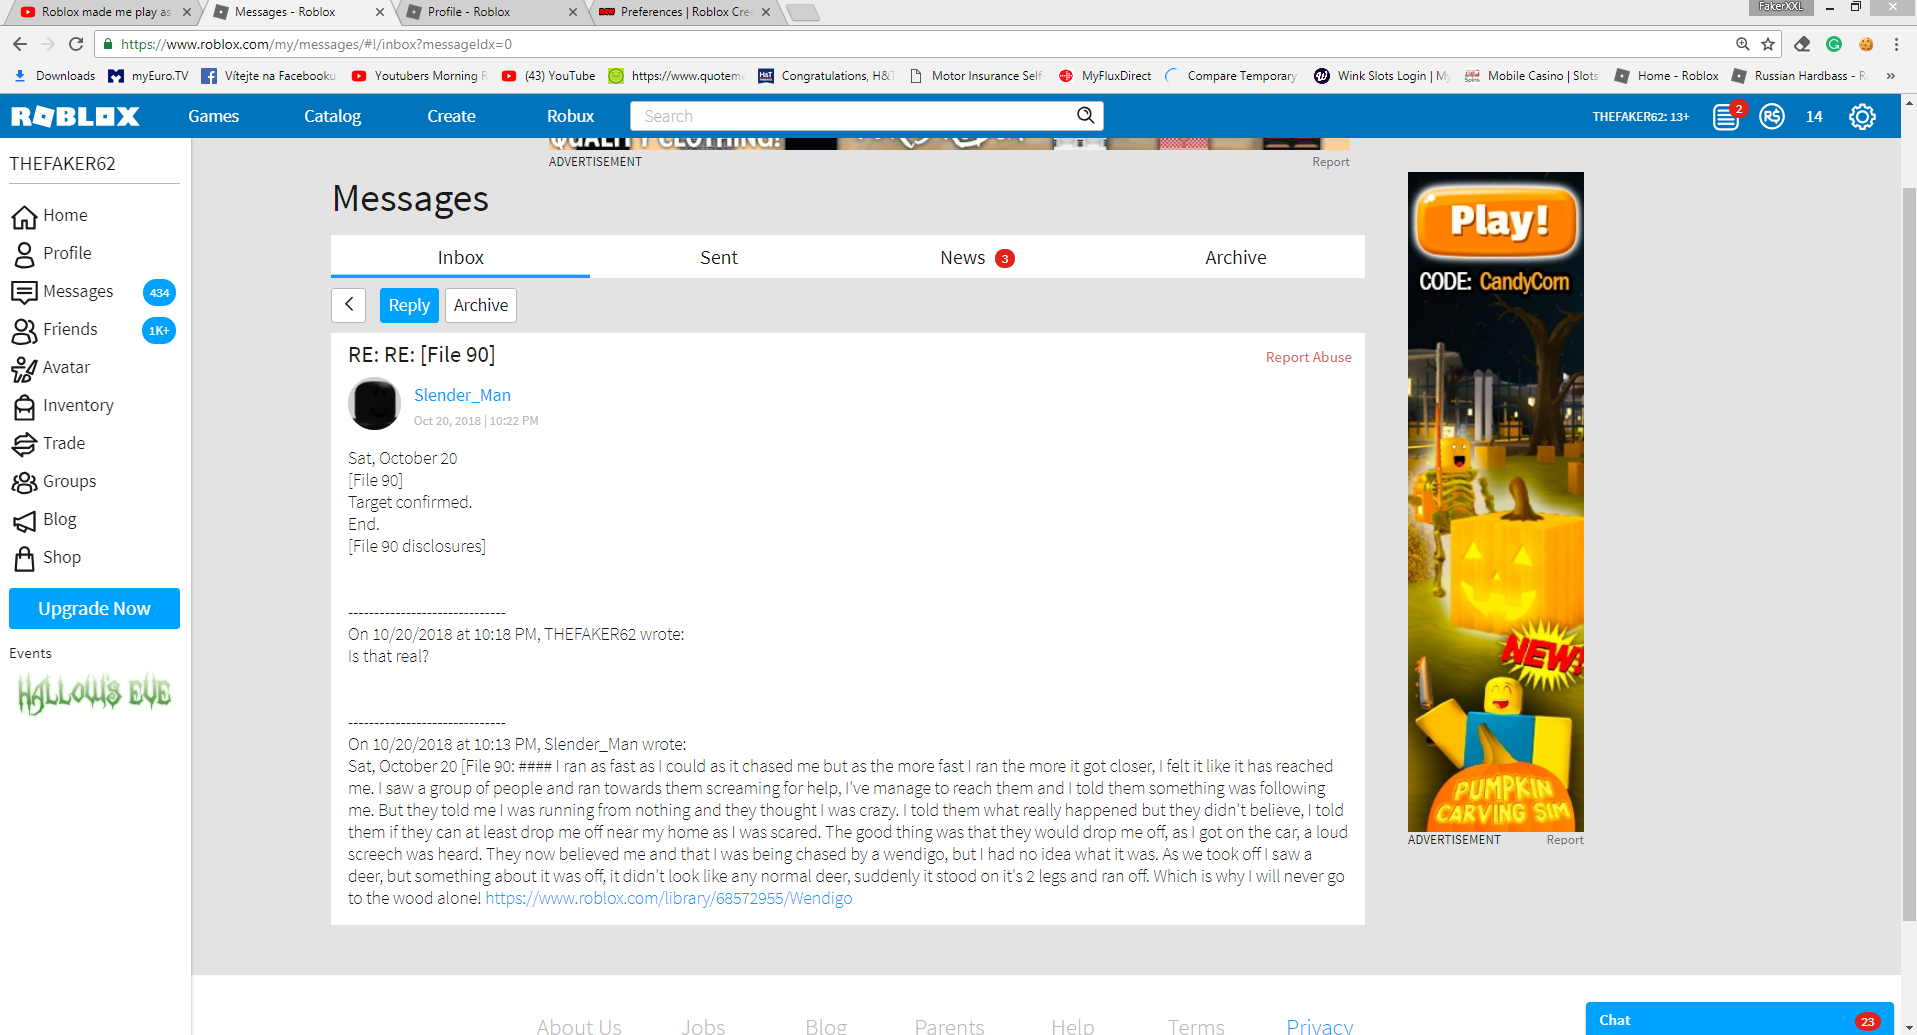This screenshot has height=1035, width=1917.
Task: Open the notifications feed icon
Action: tap(1727, 117)
